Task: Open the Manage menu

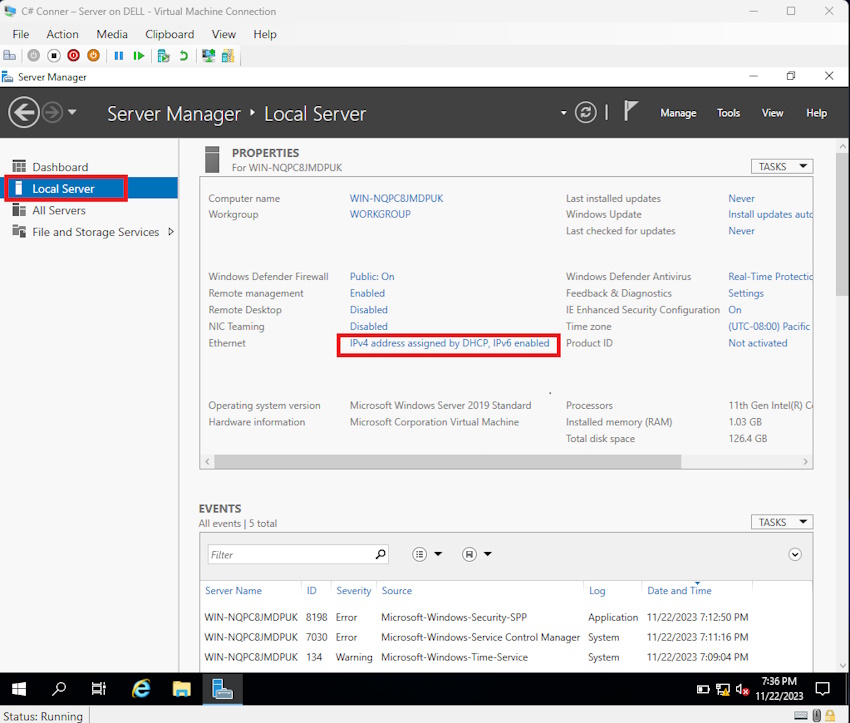Action: (678, 113)
